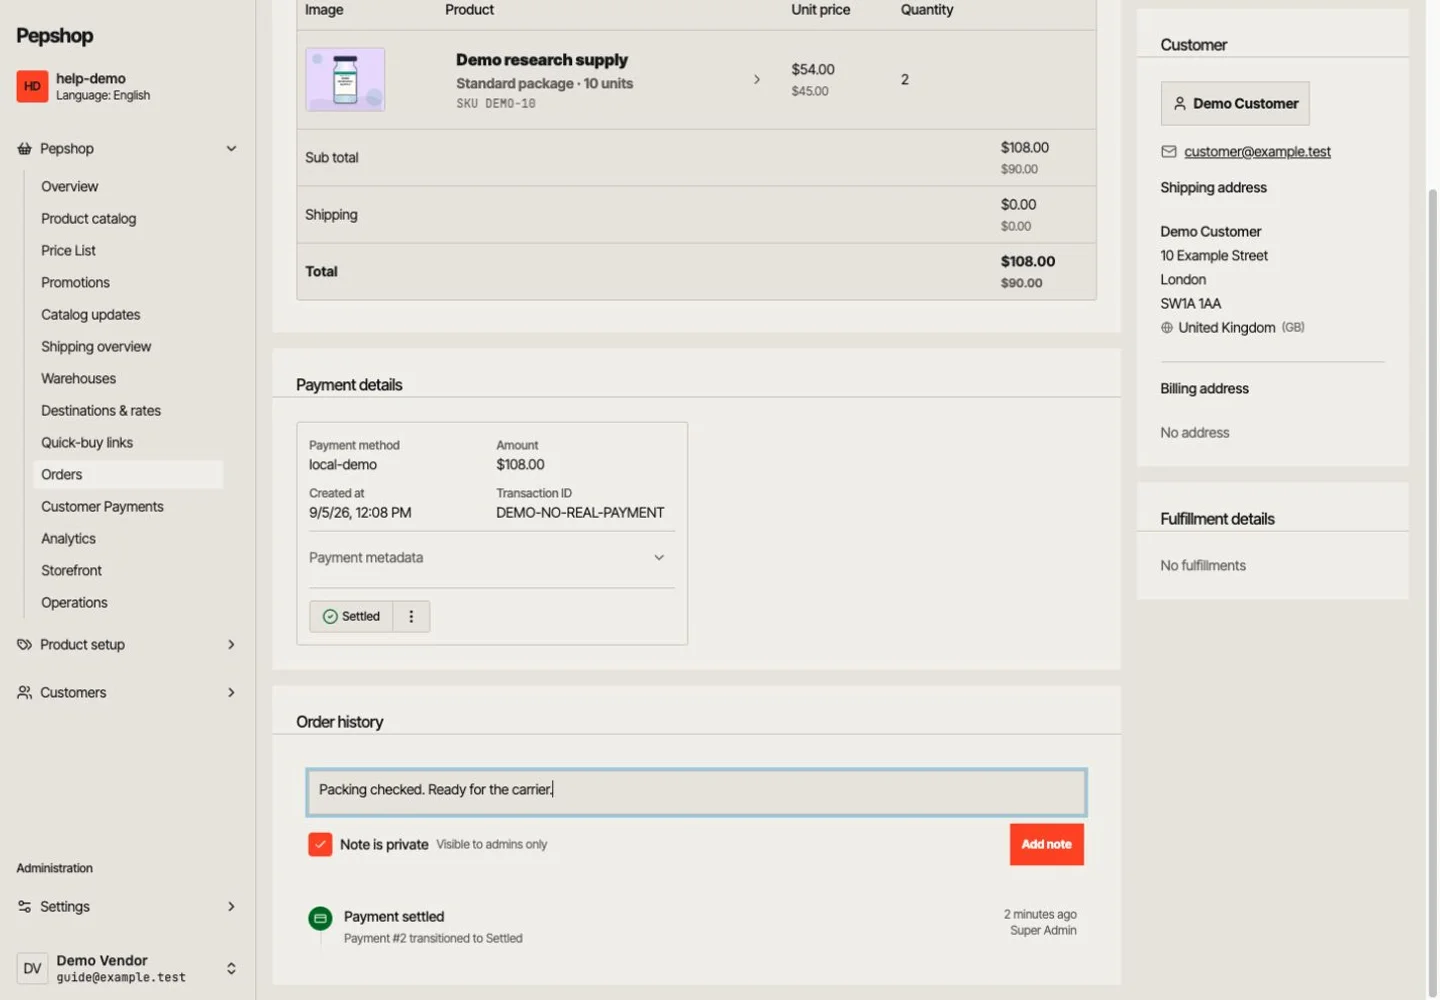This screenshot has height=1000, width=1440.
Task: Open Destinations & rates
Action: 100,411
